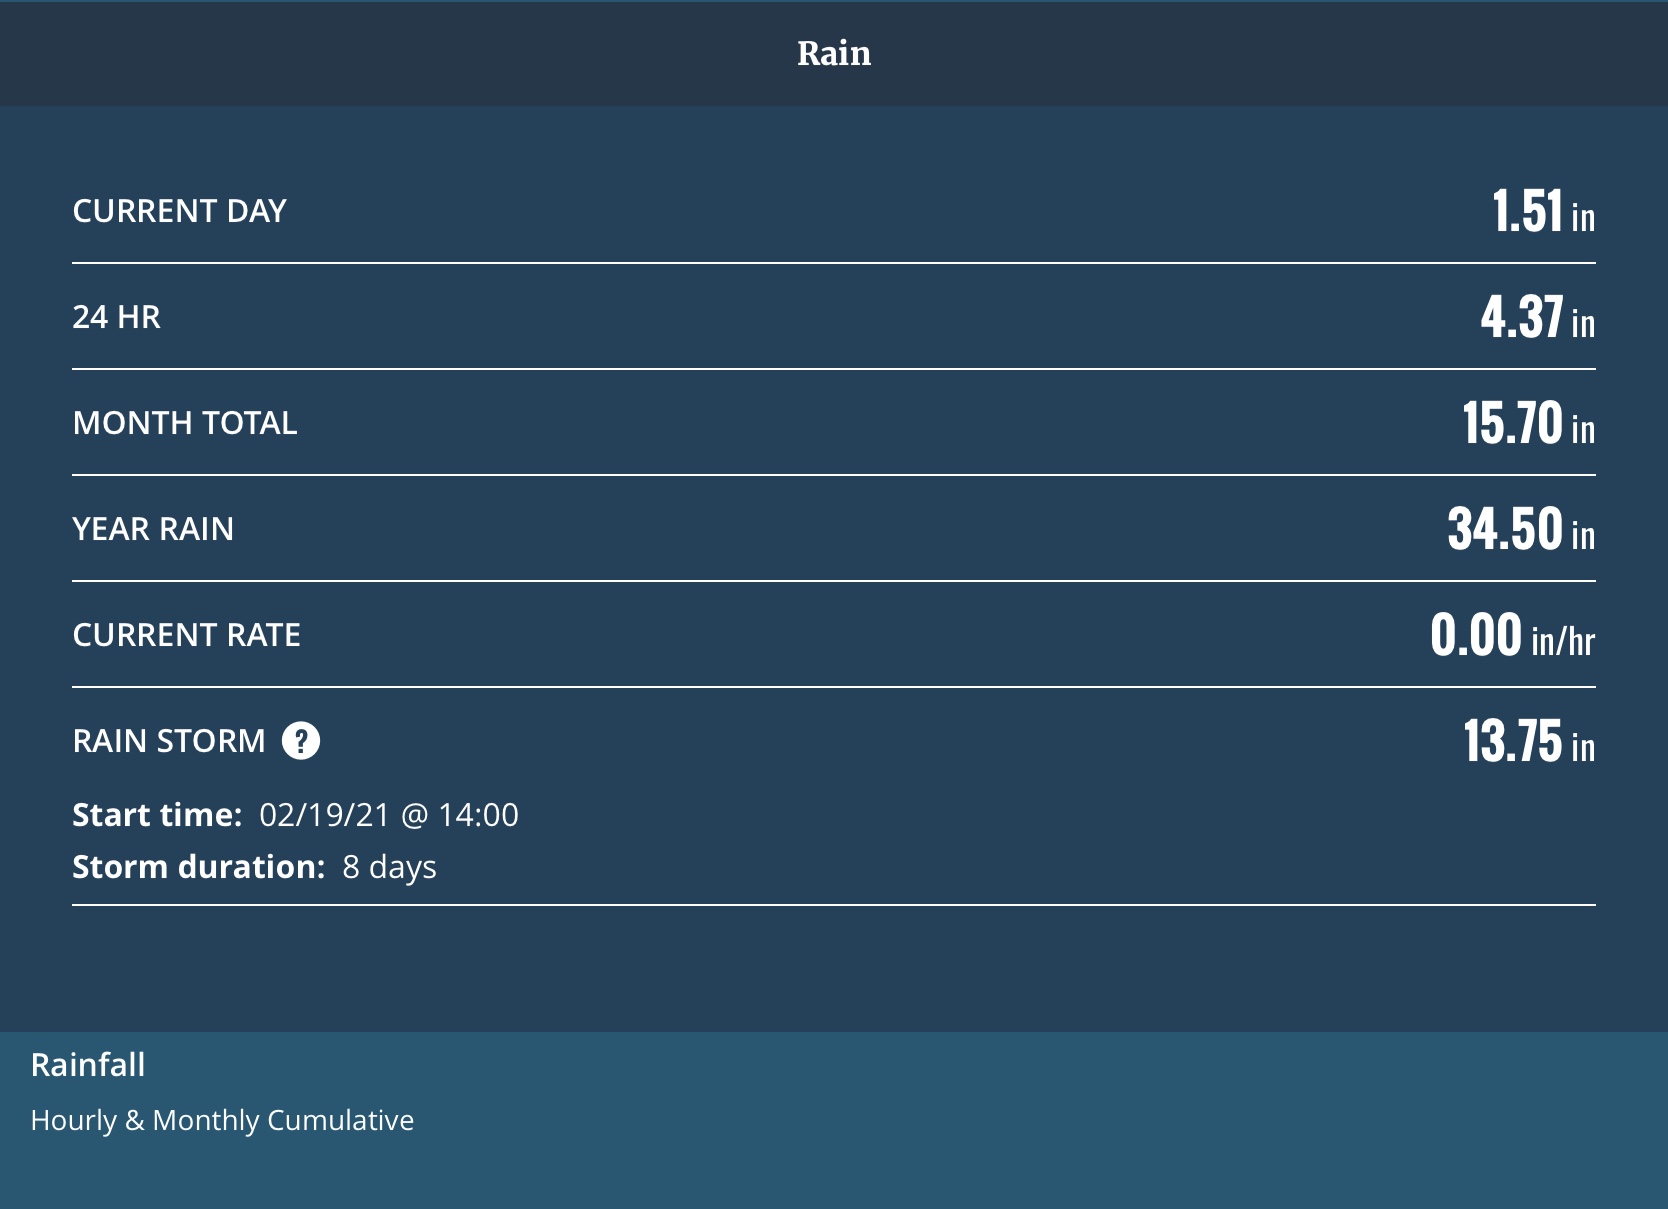
Task: Select the YEAR RAIN label
Action: (153, 529)
